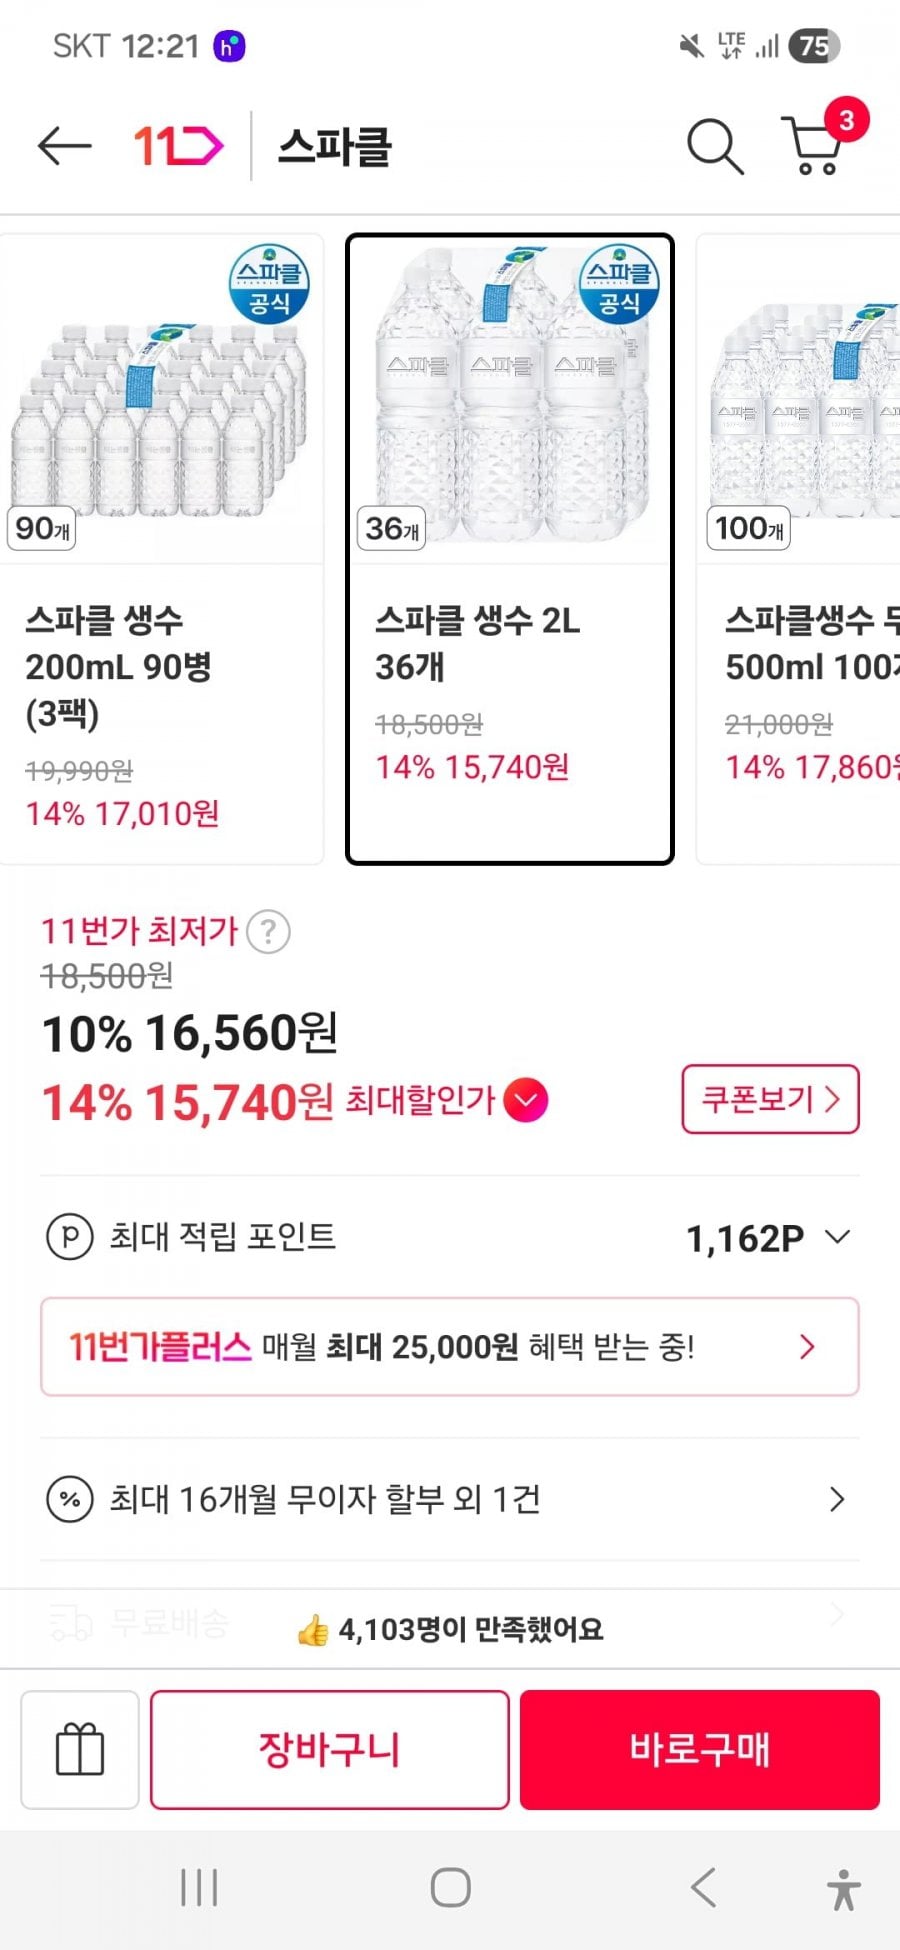Tap Android home button
The width and height of the screenshot is (900, 1950).
pos(450,1888)
